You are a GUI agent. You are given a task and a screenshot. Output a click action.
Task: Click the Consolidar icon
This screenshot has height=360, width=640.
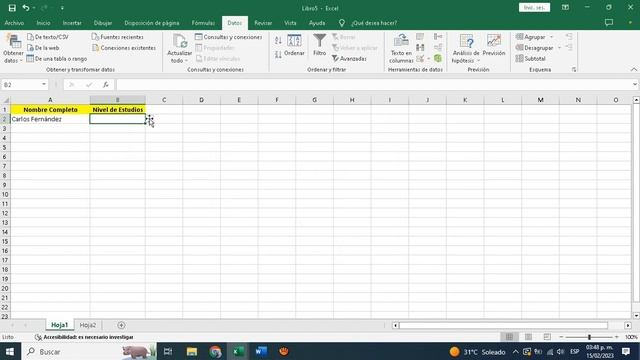coord(438,37)
